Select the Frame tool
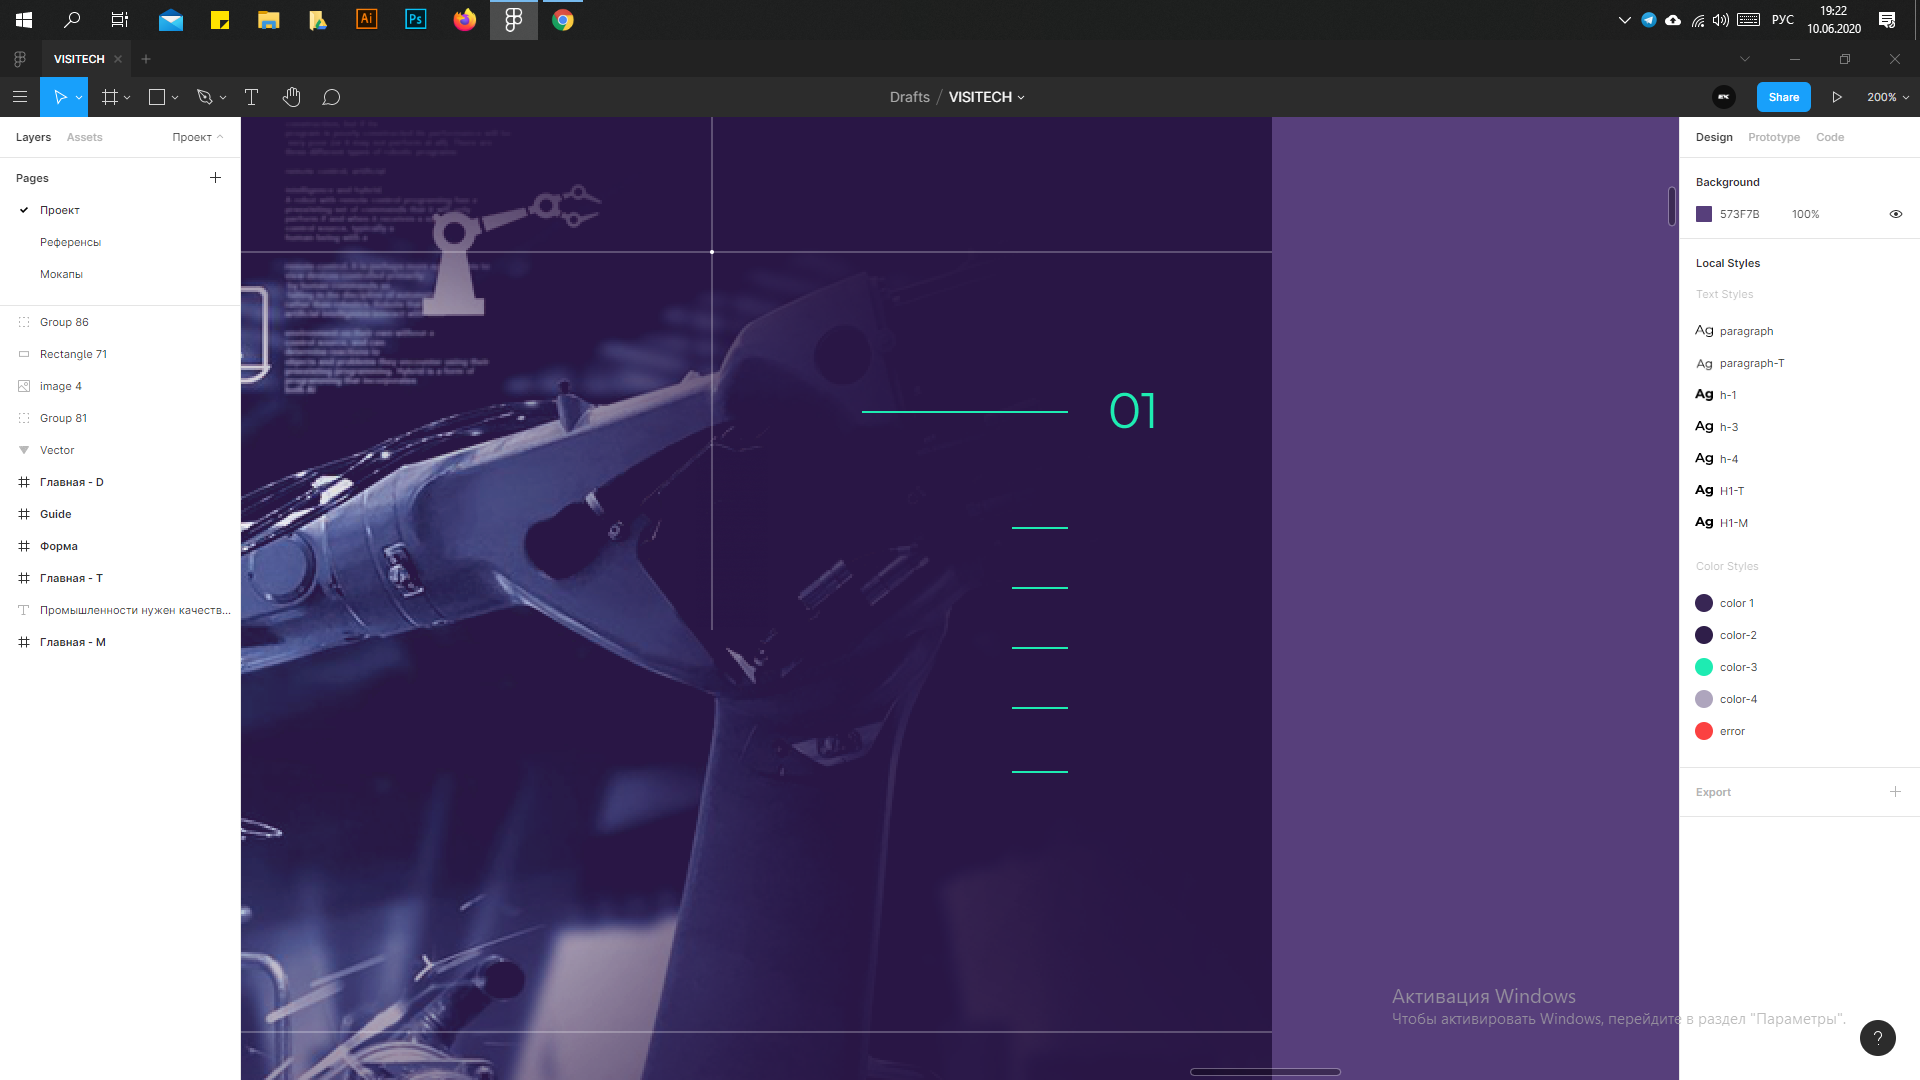This screenshot has width=1920, height=1080. point(110,97)
